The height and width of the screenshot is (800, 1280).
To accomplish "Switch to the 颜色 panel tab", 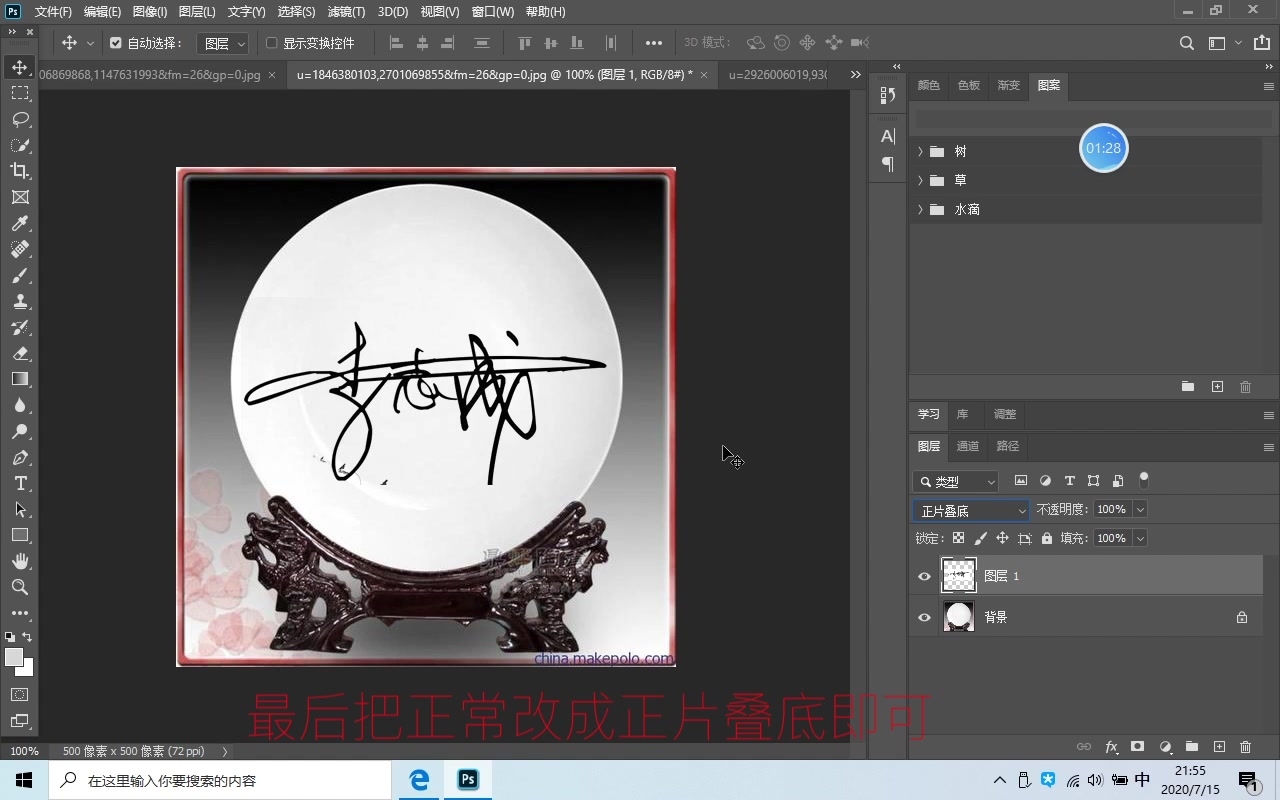I will [x=929, y=86].
